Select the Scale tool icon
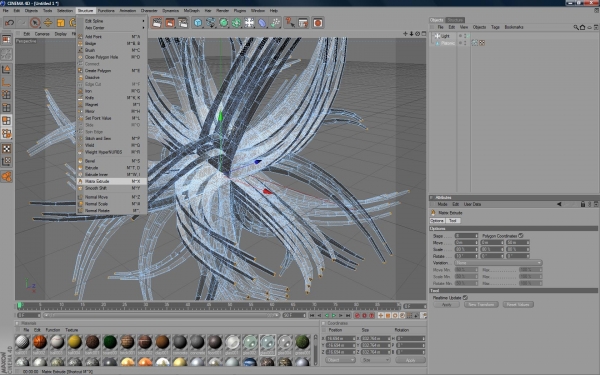600x375 pixels. (60, 23)
